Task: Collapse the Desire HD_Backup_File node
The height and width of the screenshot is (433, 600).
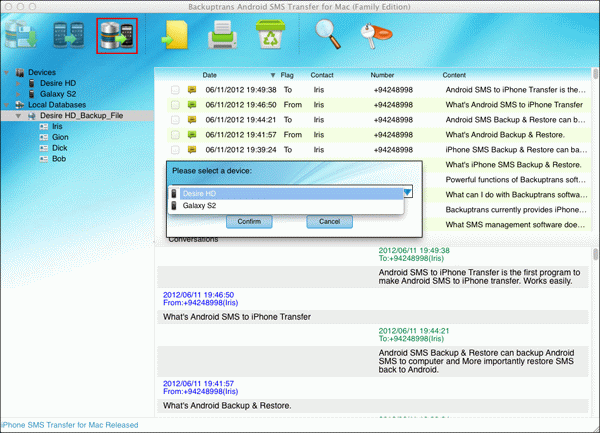Action: coord(18,116)
